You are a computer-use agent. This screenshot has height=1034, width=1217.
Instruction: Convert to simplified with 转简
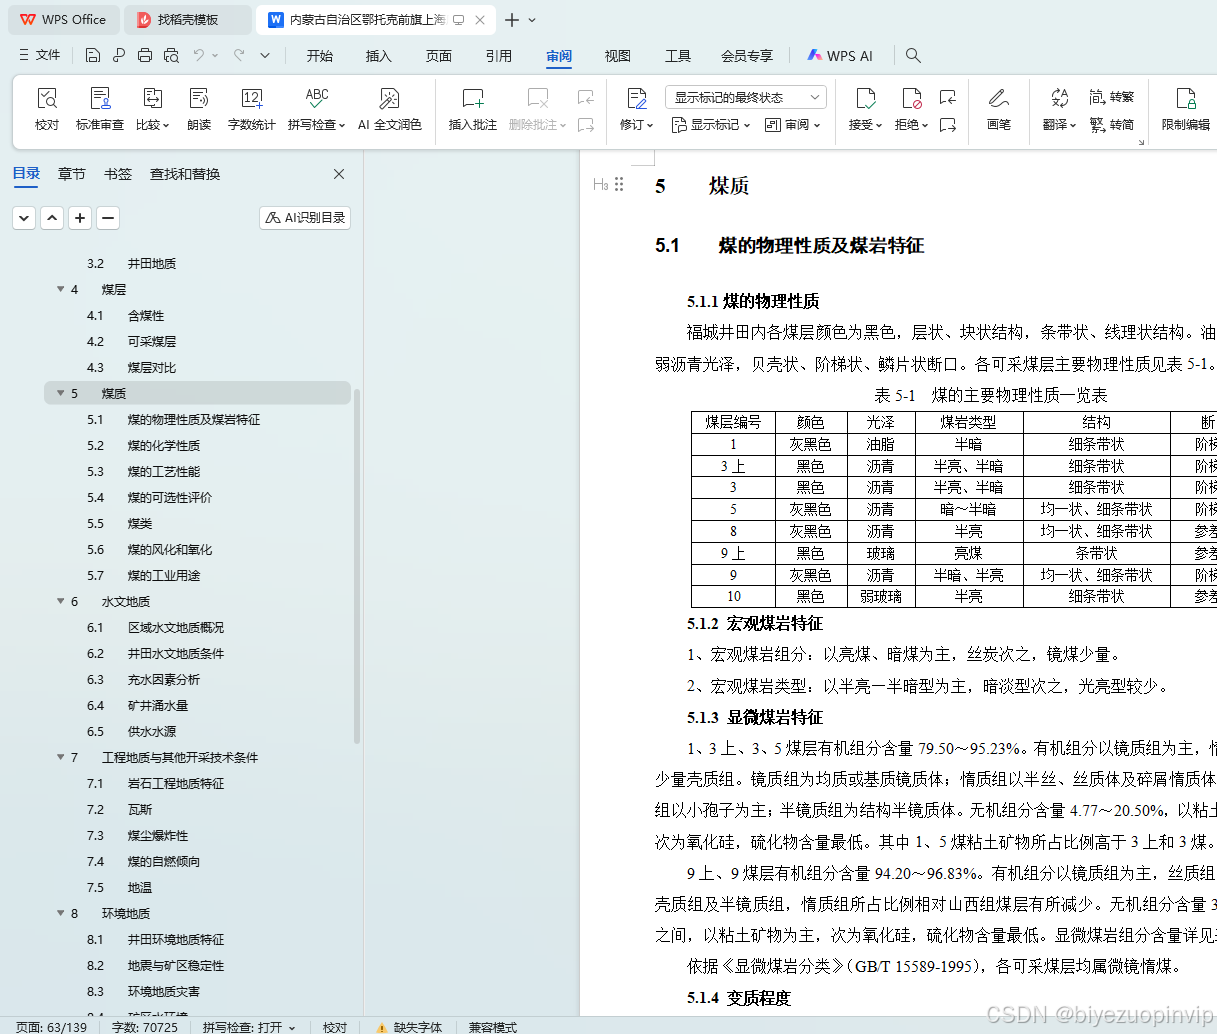(x=1112, y=125)
